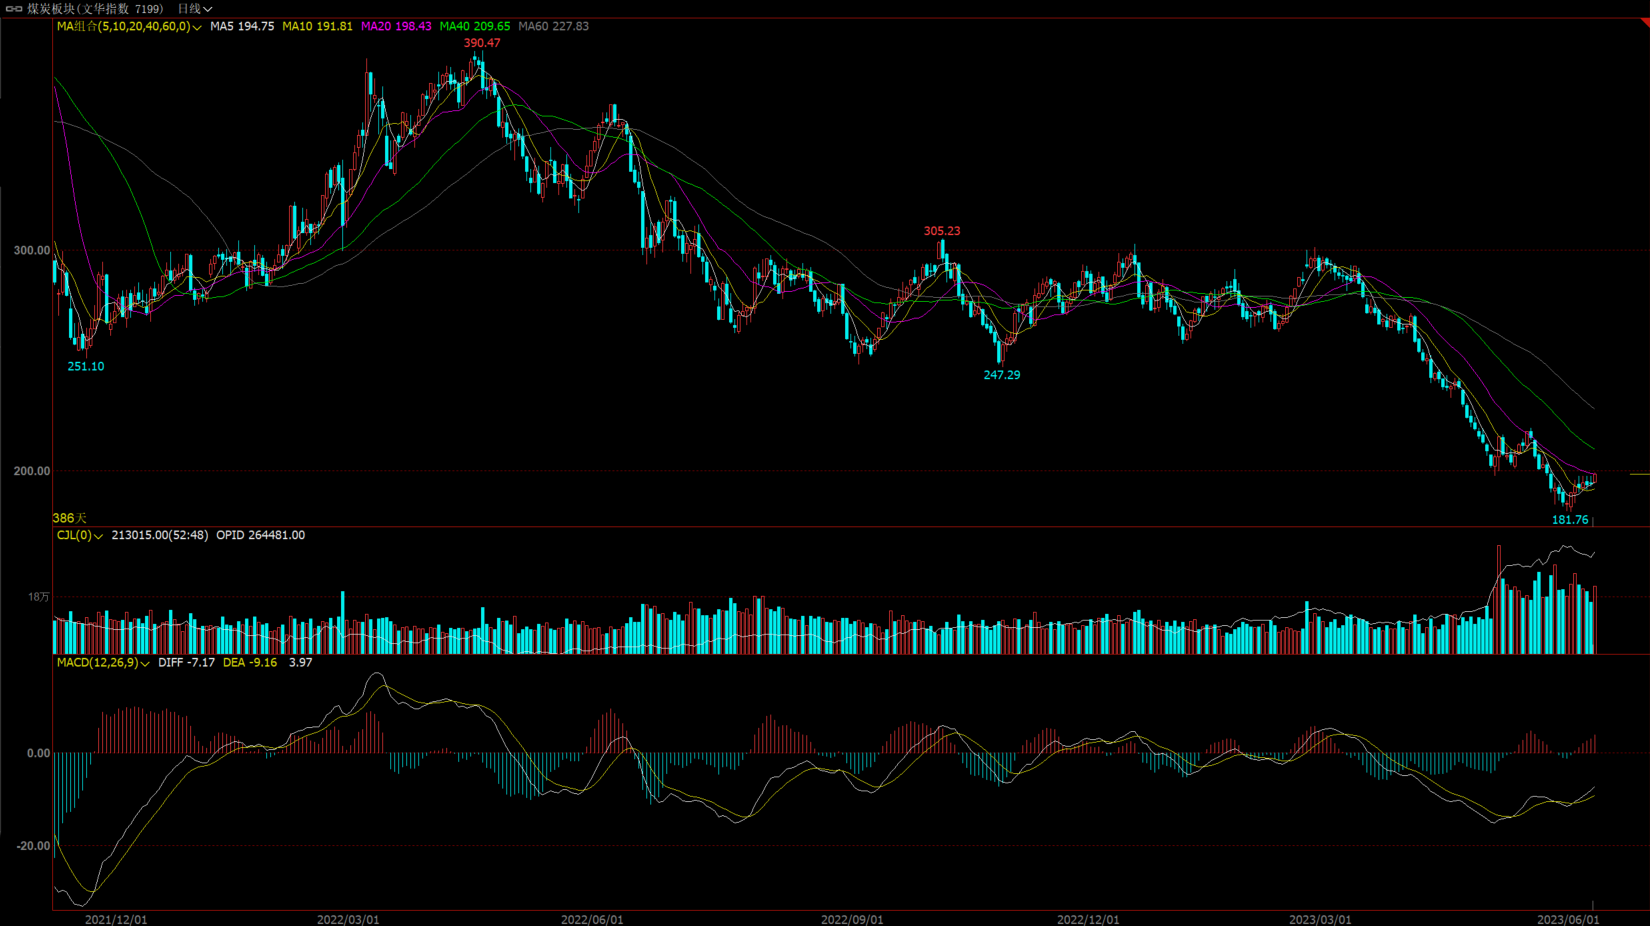Click the 2022/09/01 date marker
1650x926 pixels.
(x=852, y=920)
